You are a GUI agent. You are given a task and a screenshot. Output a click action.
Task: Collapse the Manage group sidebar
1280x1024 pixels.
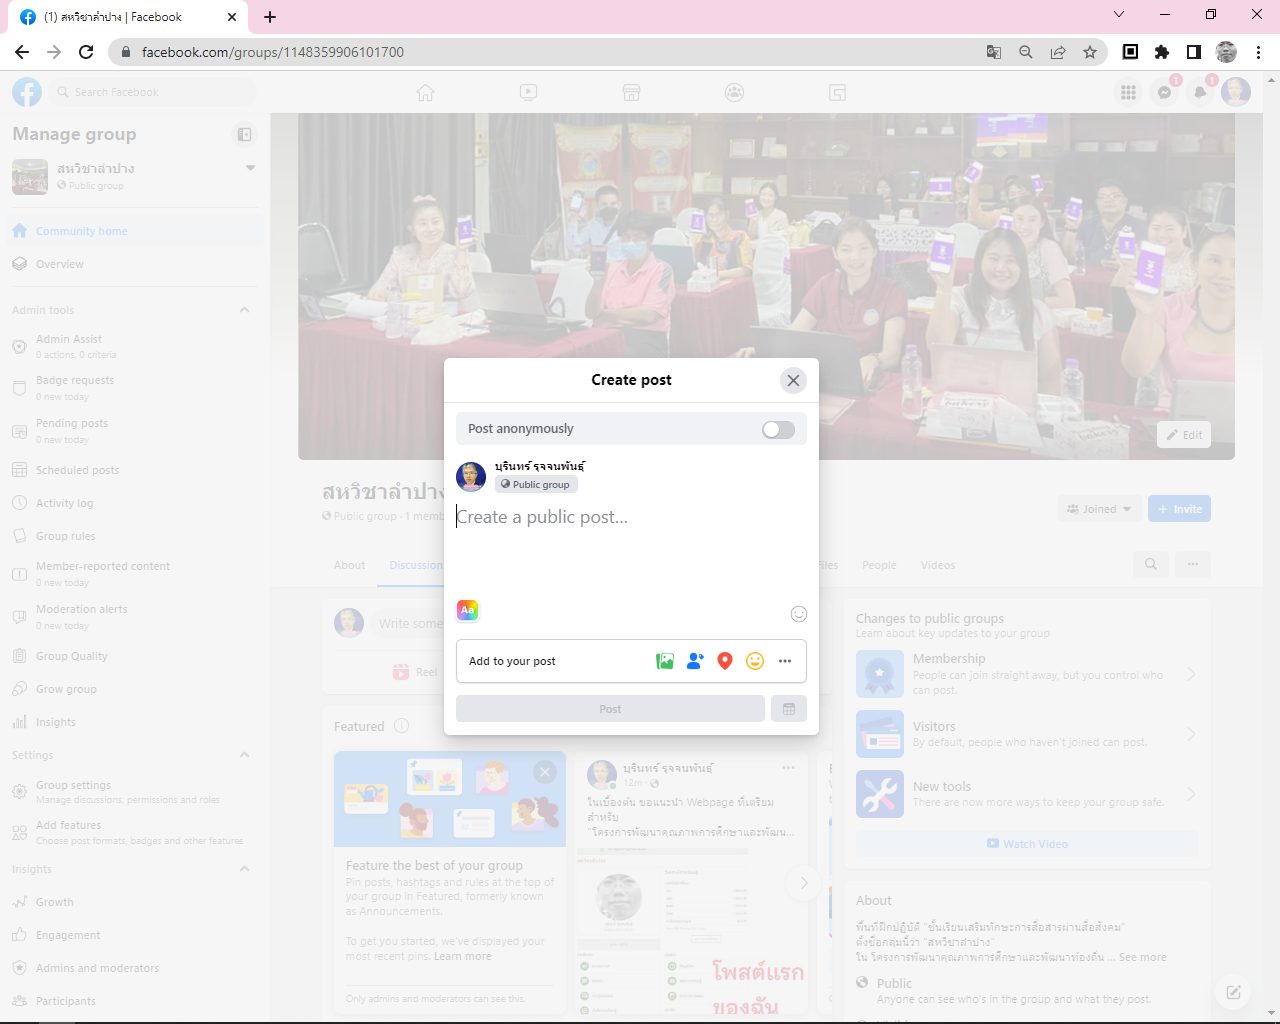pos(244,134)
